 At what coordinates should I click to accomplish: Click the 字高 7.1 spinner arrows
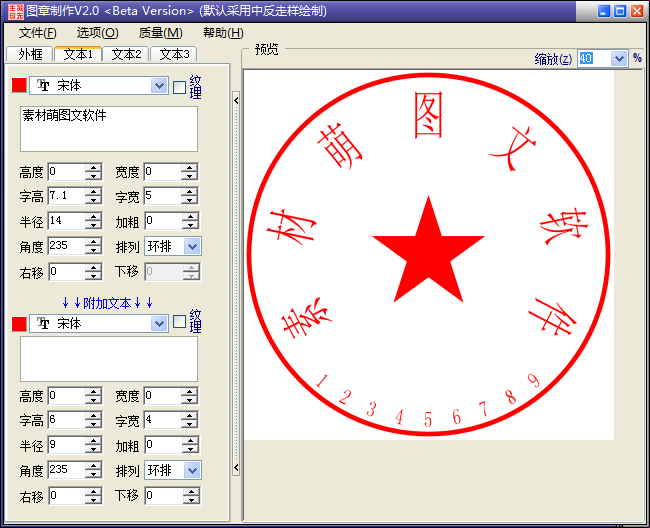click(94, 196)
